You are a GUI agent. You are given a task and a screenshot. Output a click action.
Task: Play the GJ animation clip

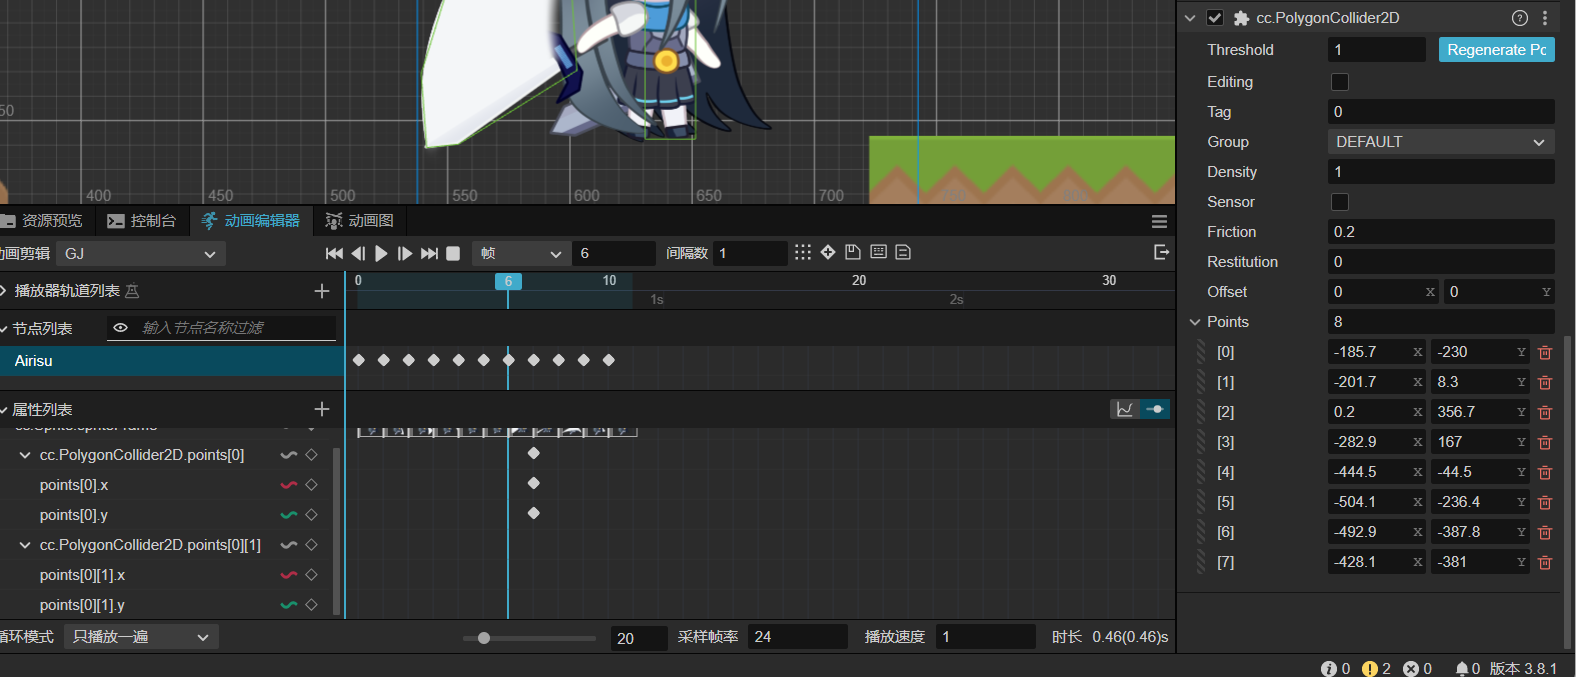pos(381,254)
